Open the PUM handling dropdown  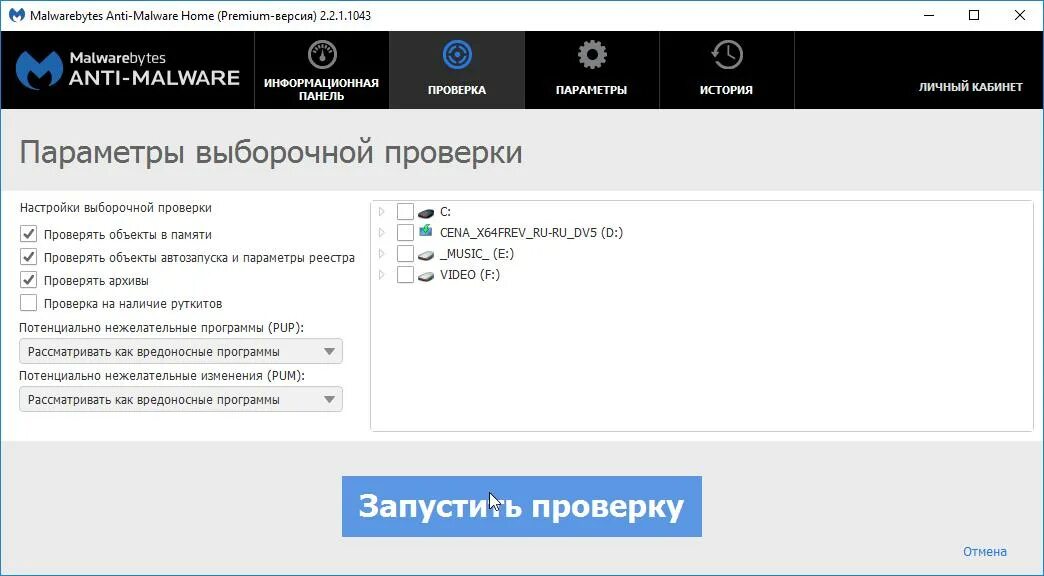click(181, 400)
